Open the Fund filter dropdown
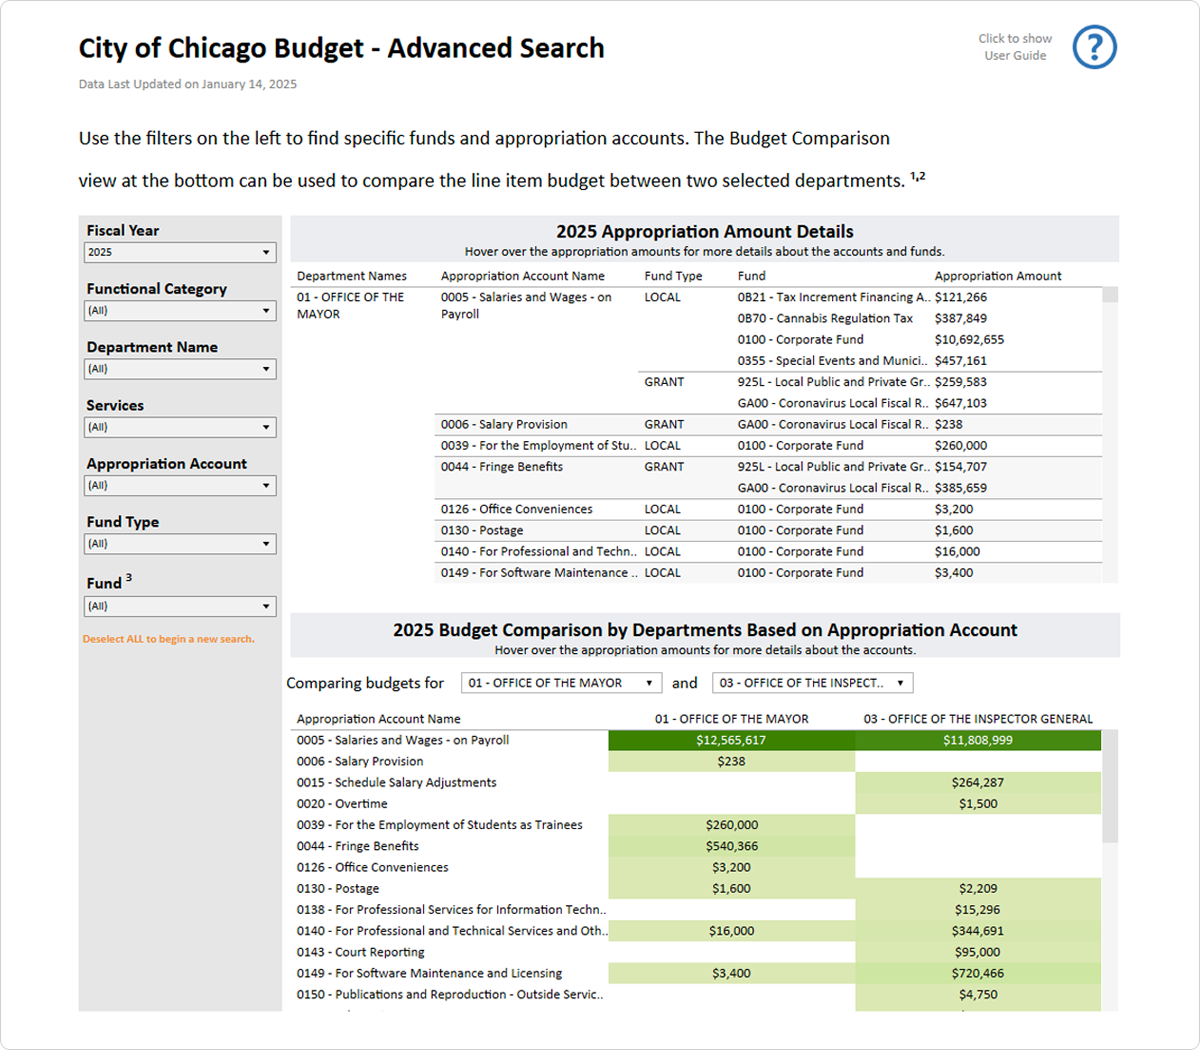The width and height of the screenshot is (1200, 1050). tap(180, 606)
